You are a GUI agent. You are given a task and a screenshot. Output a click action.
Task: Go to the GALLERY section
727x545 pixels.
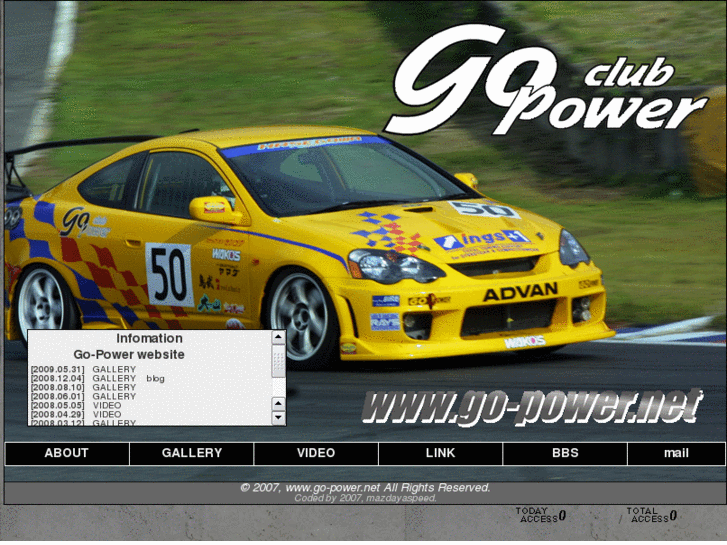tap(192, 453)
